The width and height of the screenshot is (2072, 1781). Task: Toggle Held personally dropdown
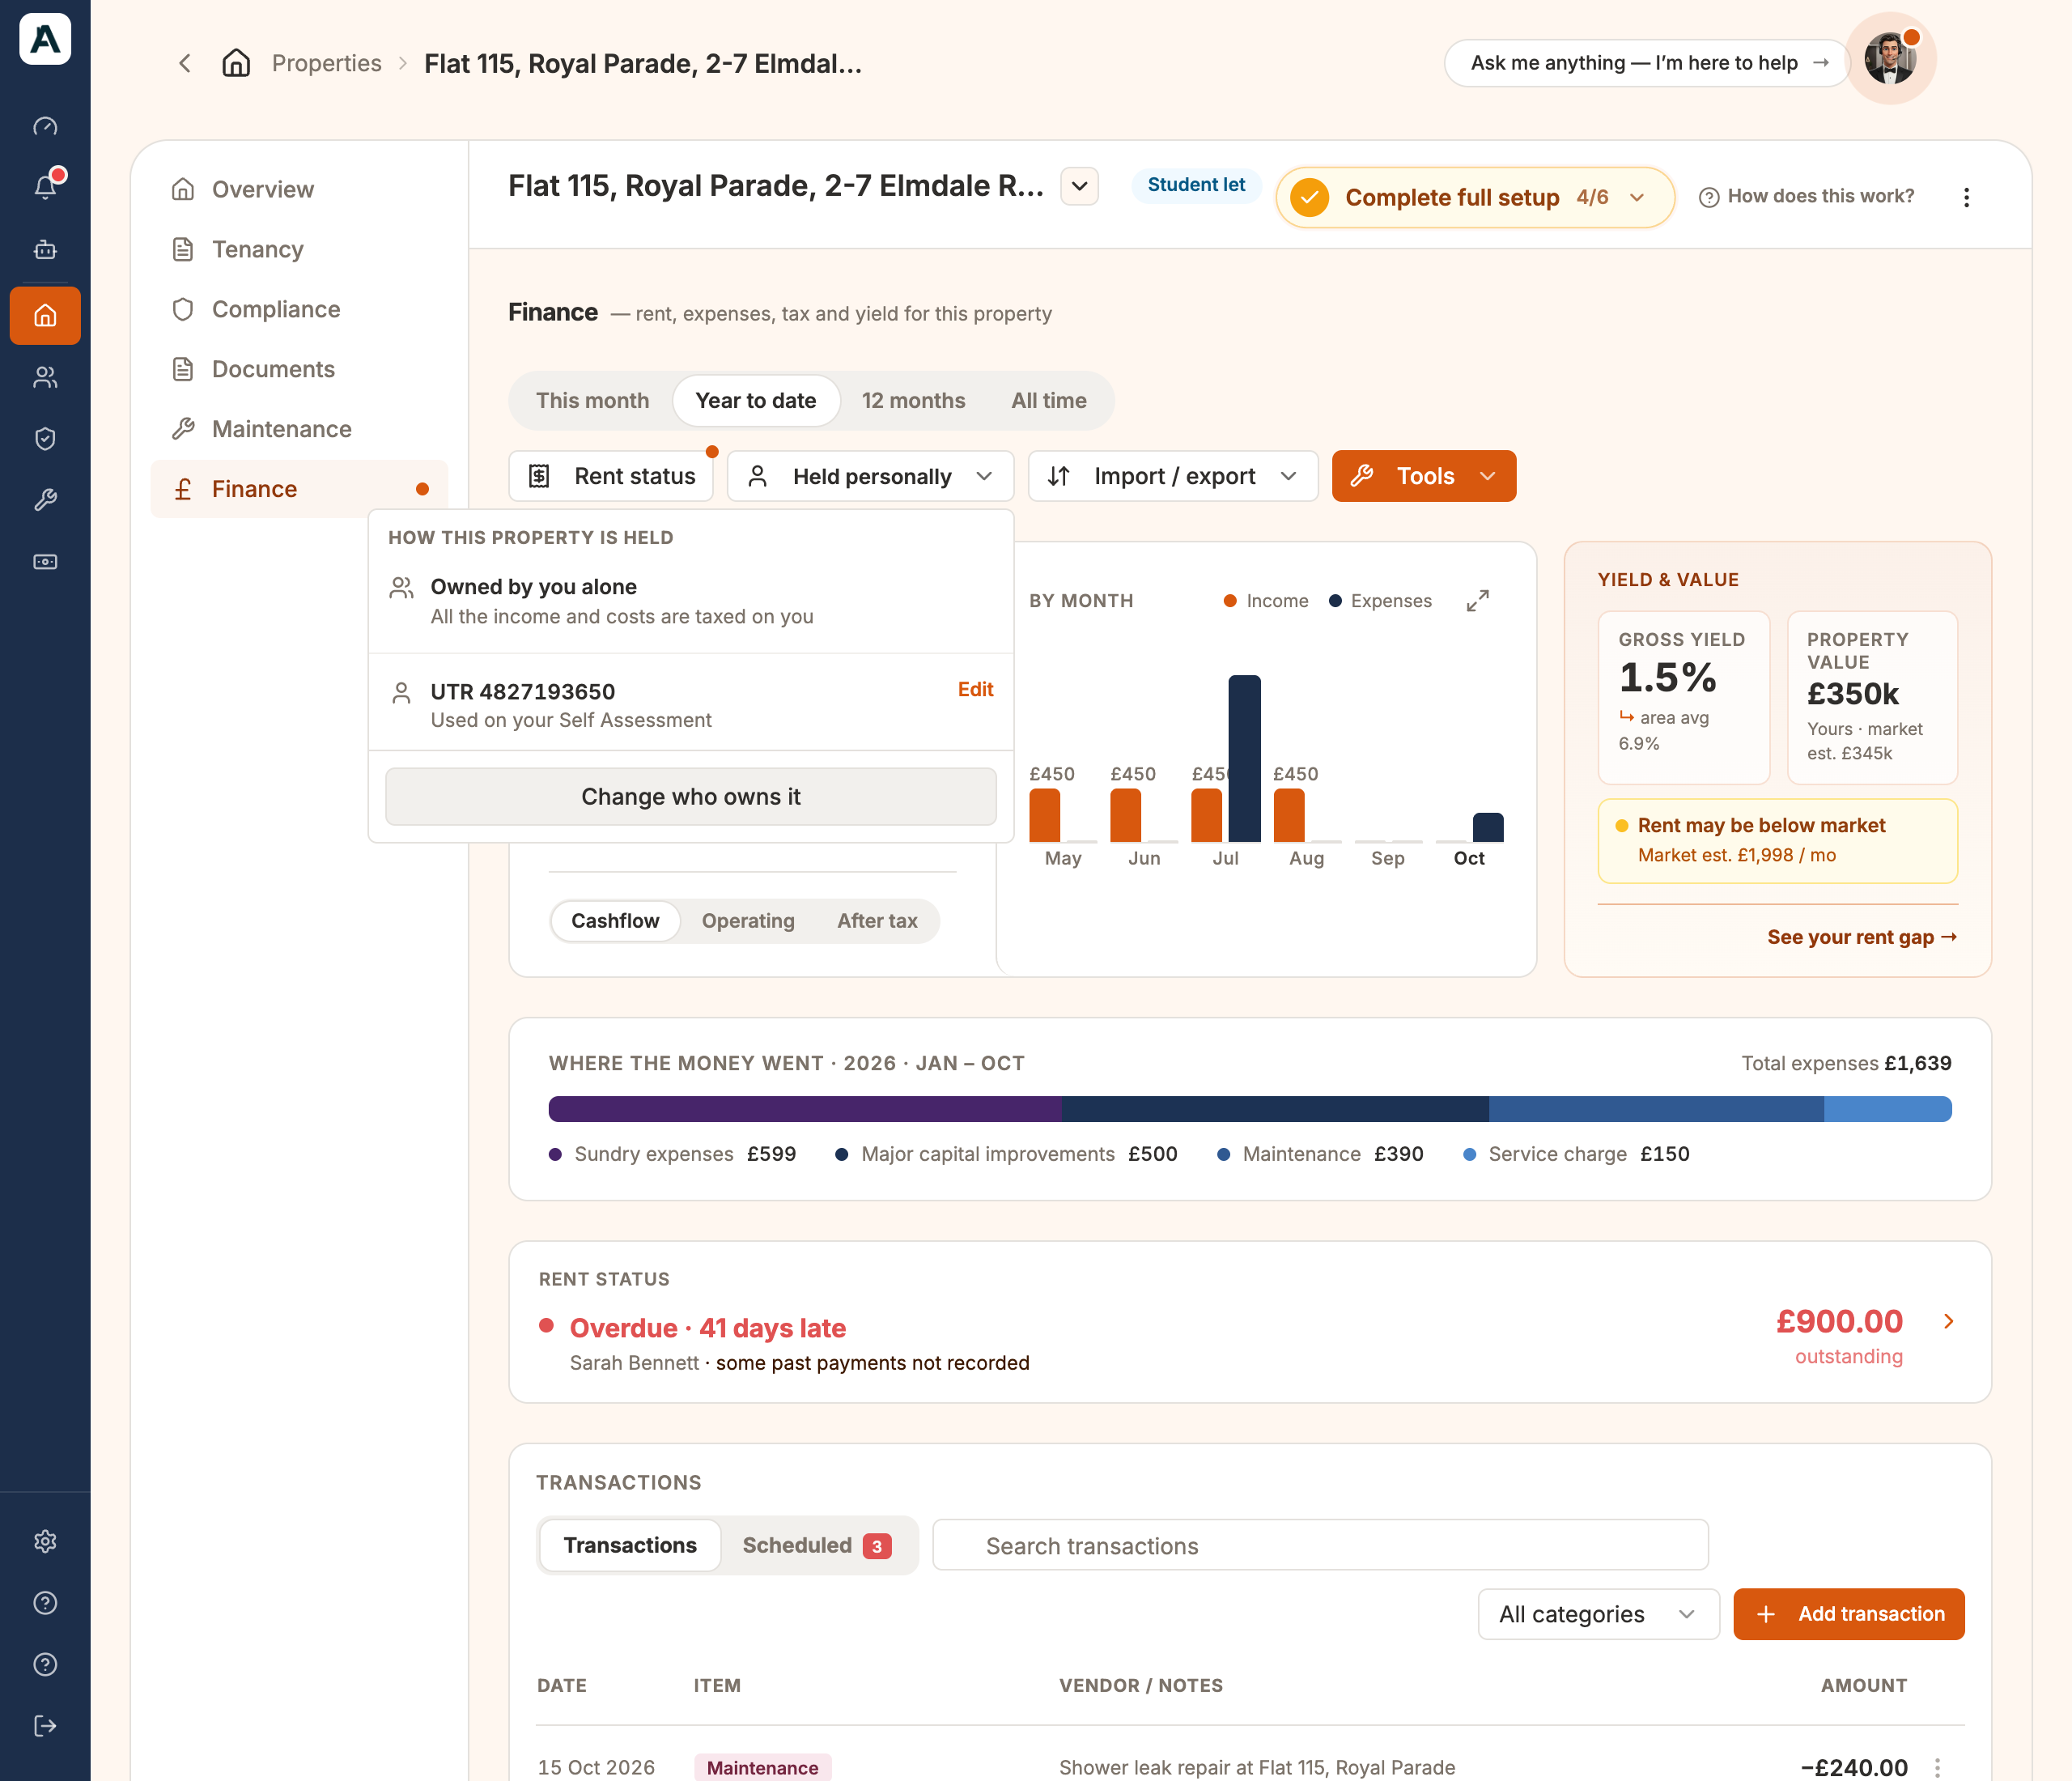click(870, 476)
